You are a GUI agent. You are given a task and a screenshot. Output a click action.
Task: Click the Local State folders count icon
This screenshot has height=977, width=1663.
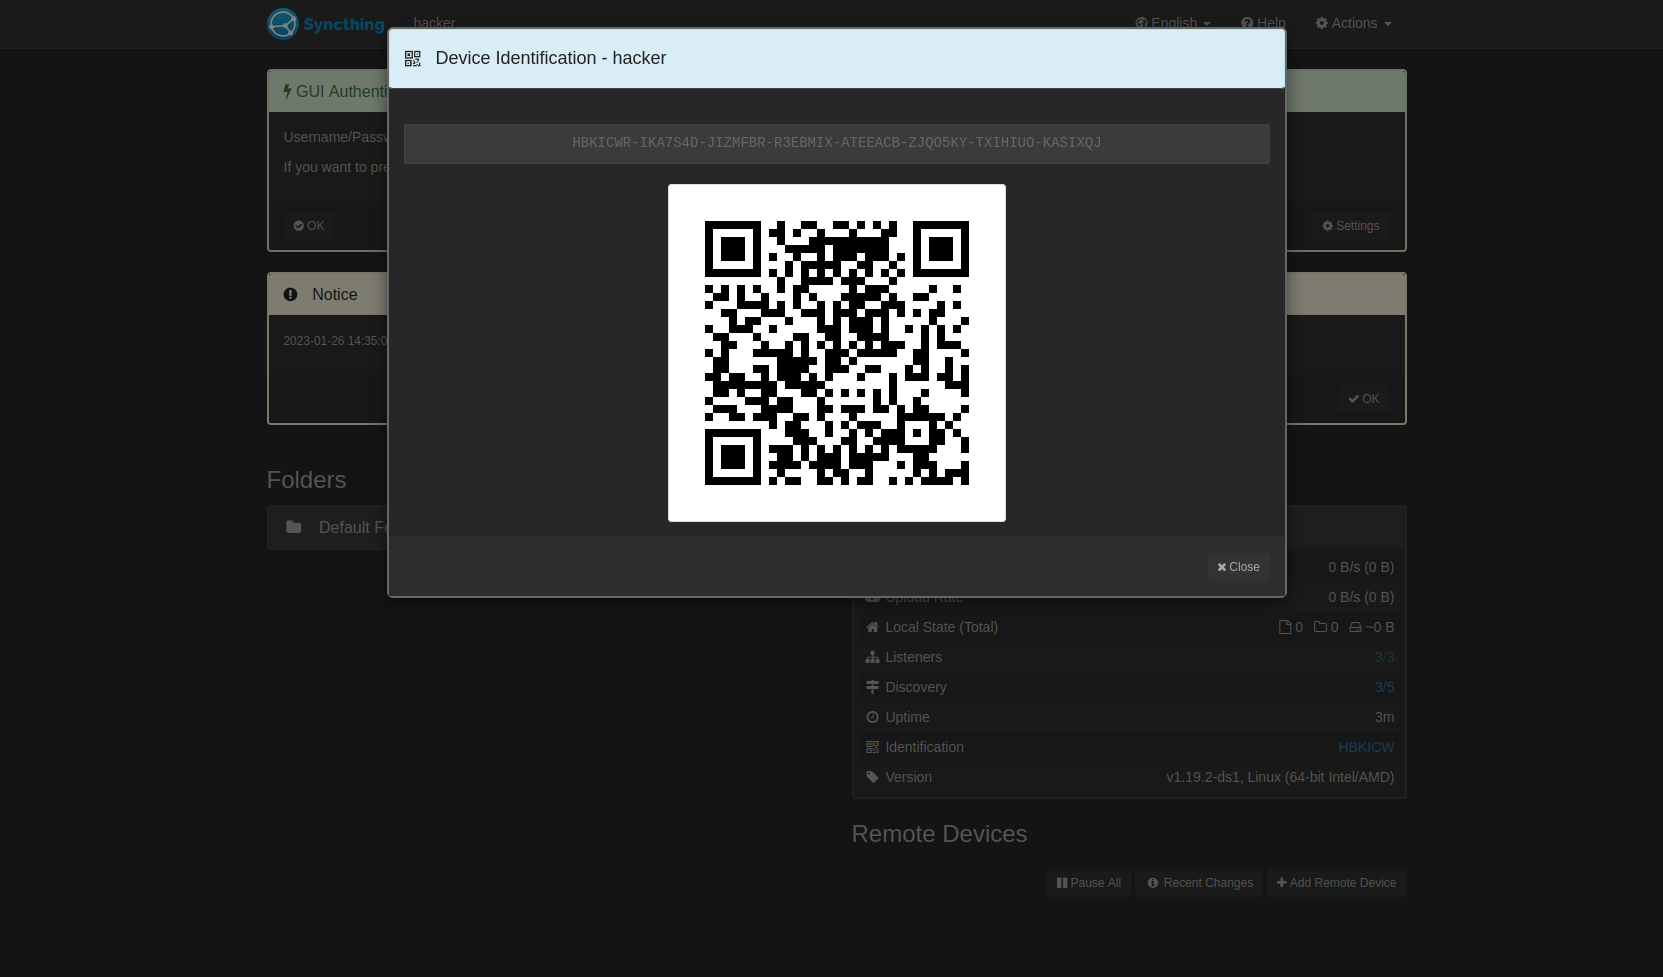pos(1320,627)
